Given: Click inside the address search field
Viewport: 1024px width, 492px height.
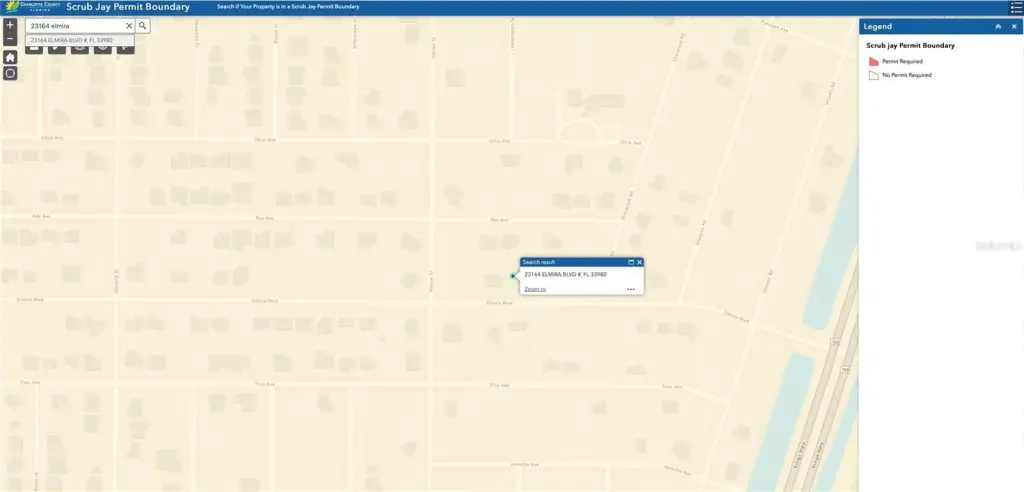Looking at the screenshot, I should click(75, 25).
